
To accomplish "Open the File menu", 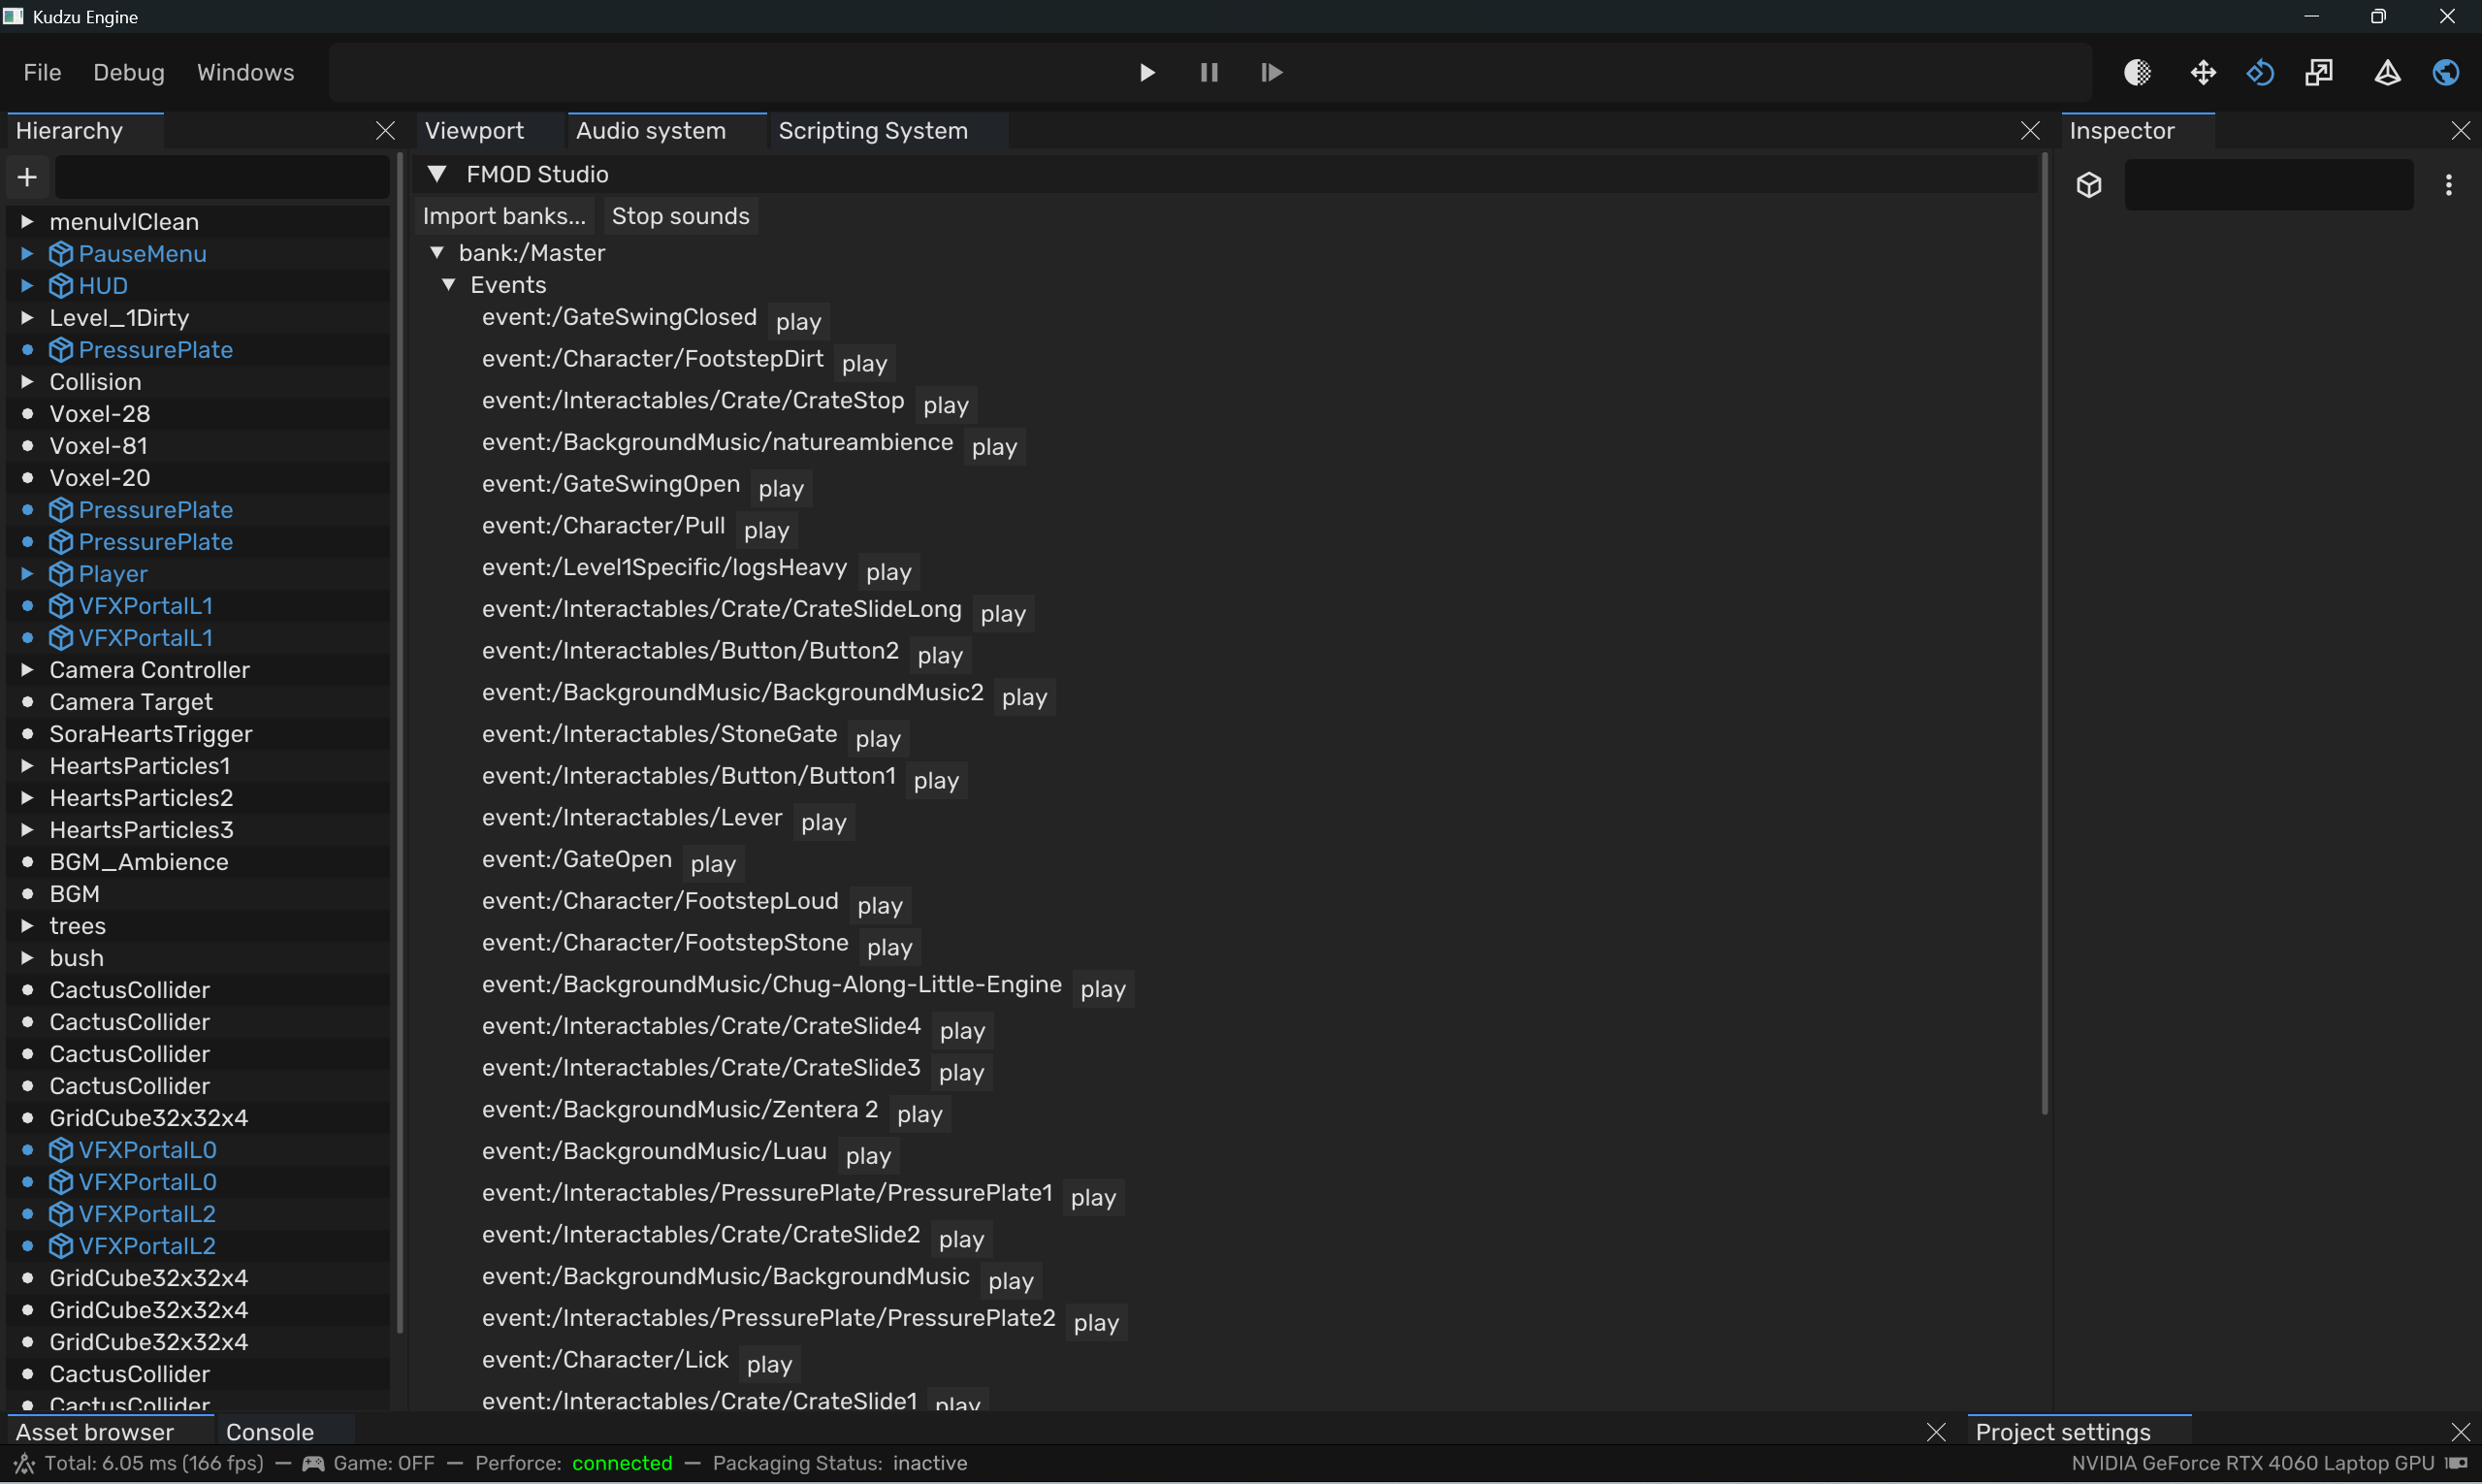I will click(x=42, y=72).
